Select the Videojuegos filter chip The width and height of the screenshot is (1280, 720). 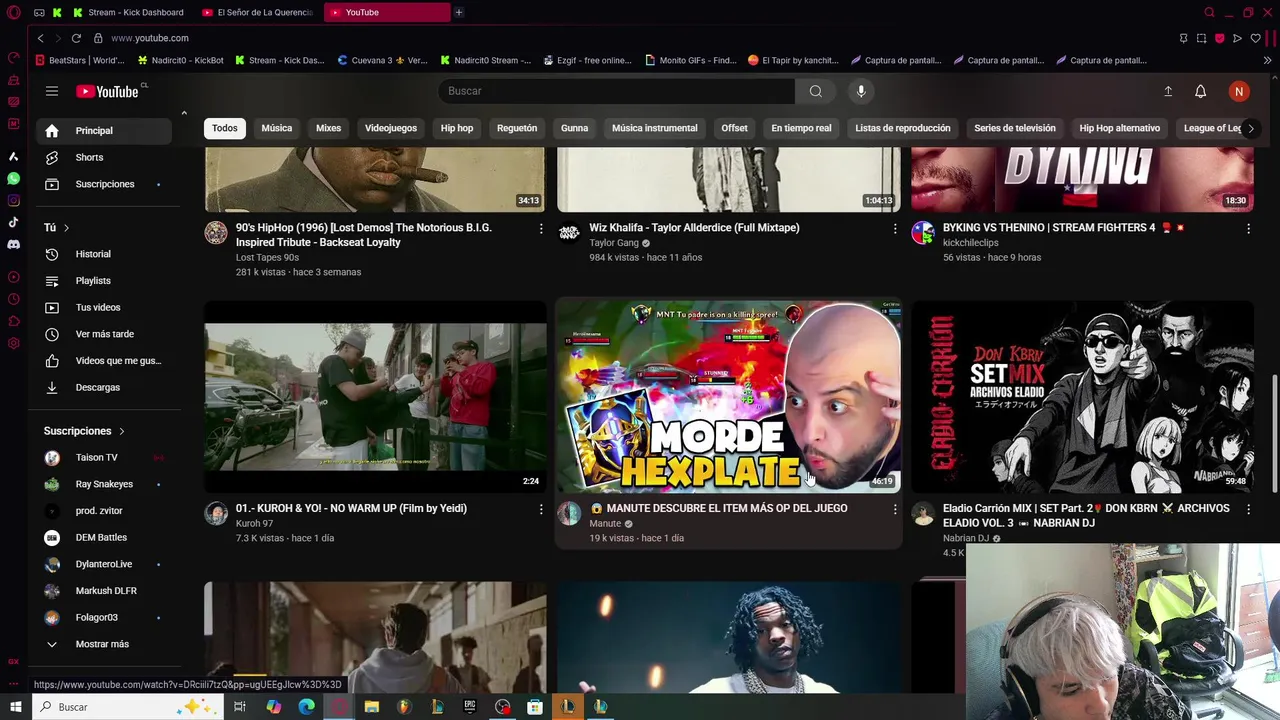[x=391, y=128]
